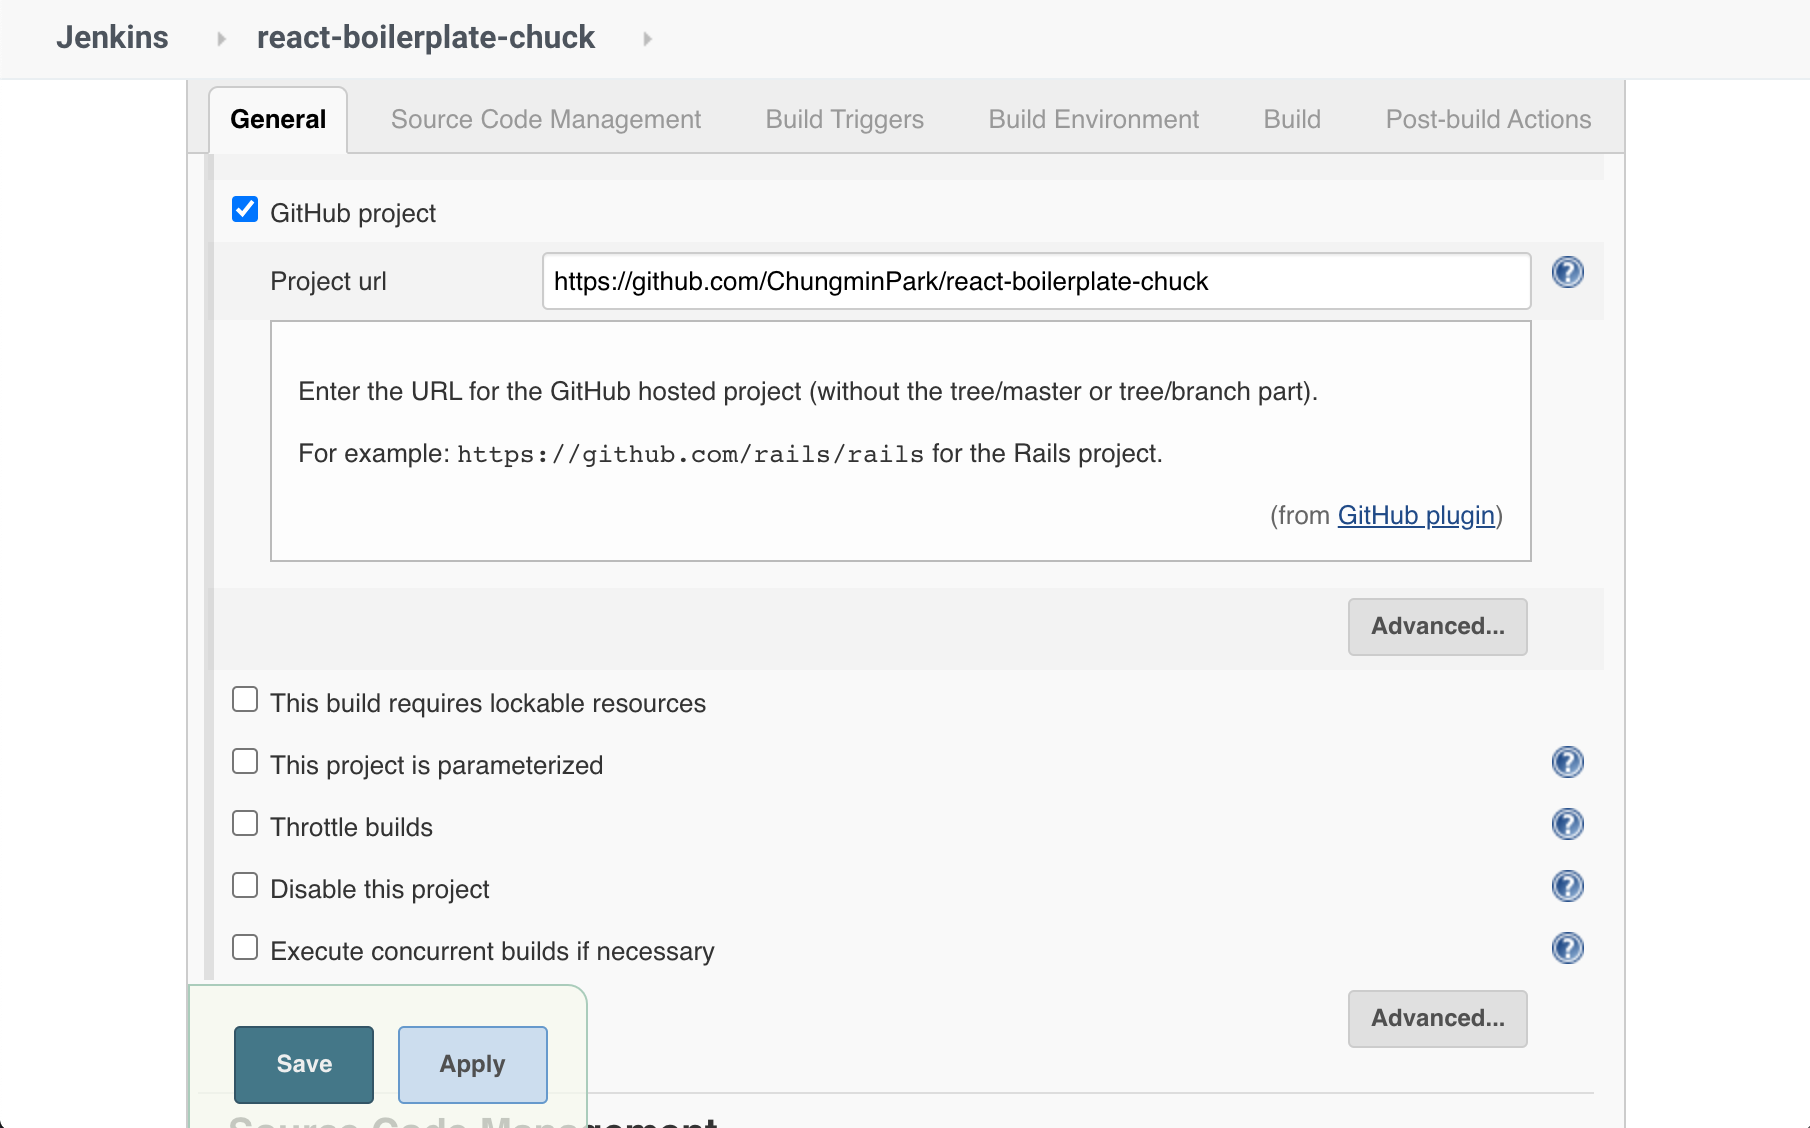Go to Jenkins home breadcrumb

point(112,37)
